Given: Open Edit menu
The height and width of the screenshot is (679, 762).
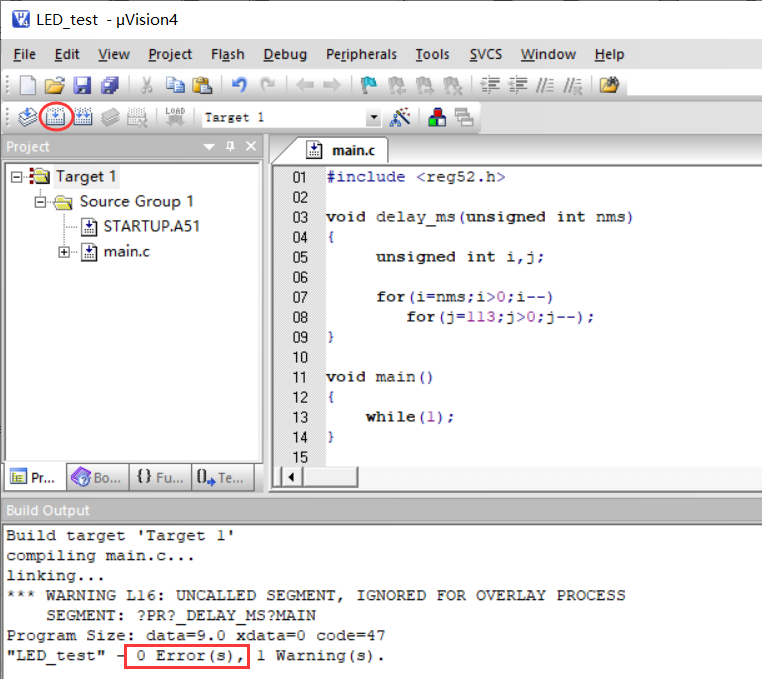Looking at the screenshot, I should tap(67, 54).
